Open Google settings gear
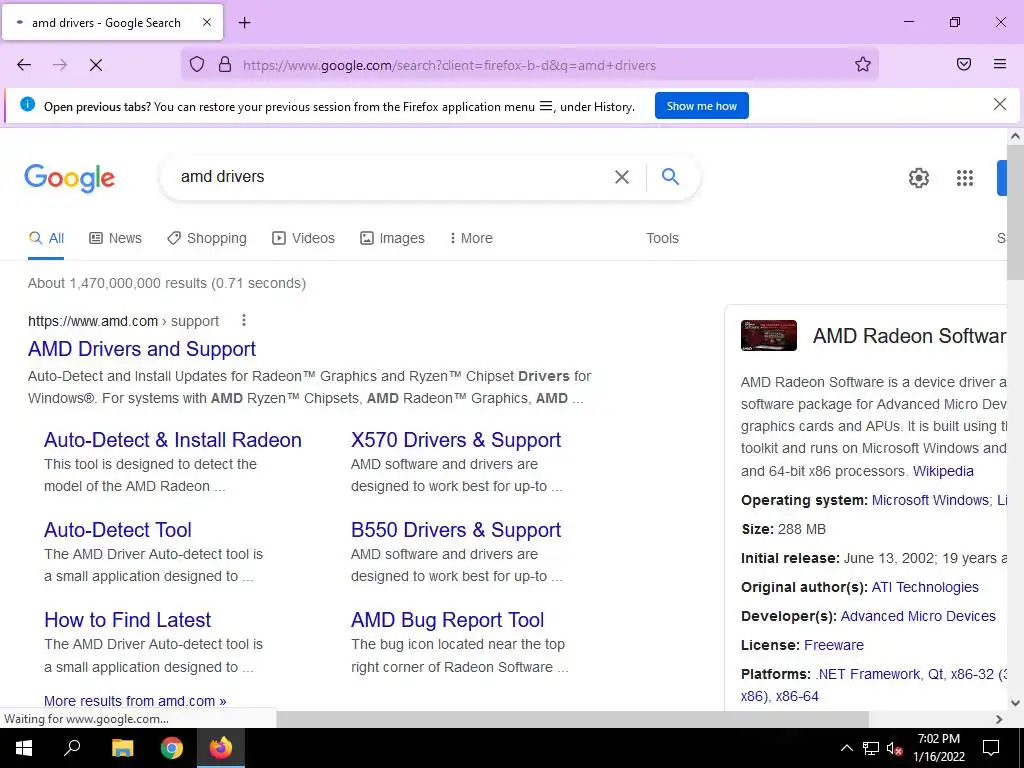 pos(919,178)
